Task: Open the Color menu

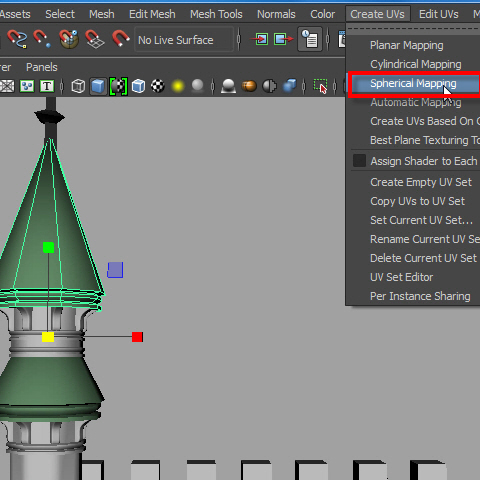Action: (322, 14)
